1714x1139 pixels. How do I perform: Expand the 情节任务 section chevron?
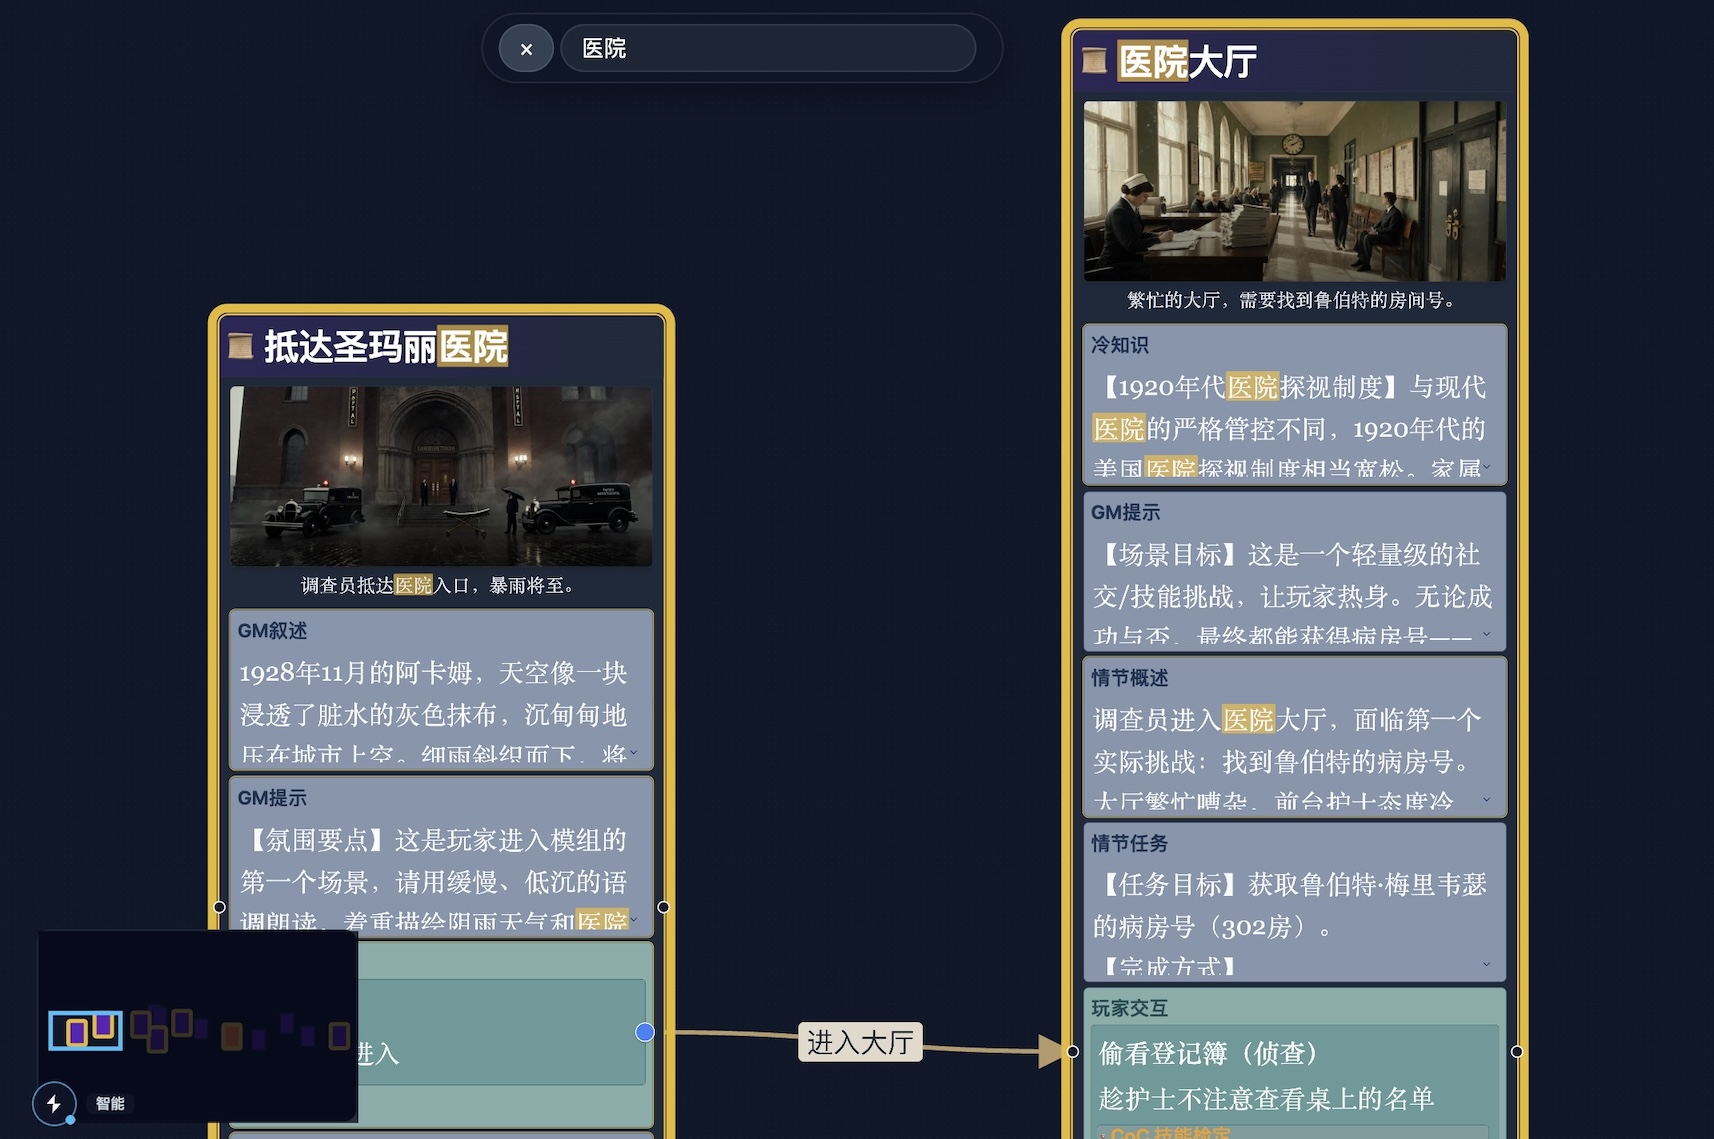pos(1487,963)
